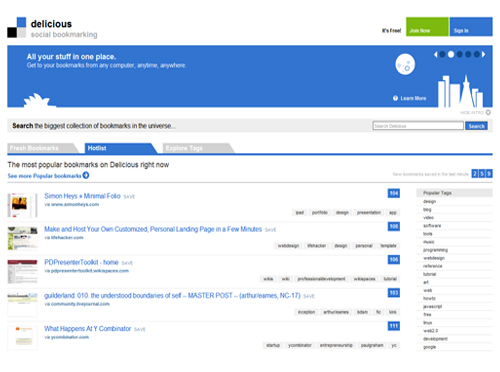
Task: Select the last intro carousel dot
Action: click(477, 54)
